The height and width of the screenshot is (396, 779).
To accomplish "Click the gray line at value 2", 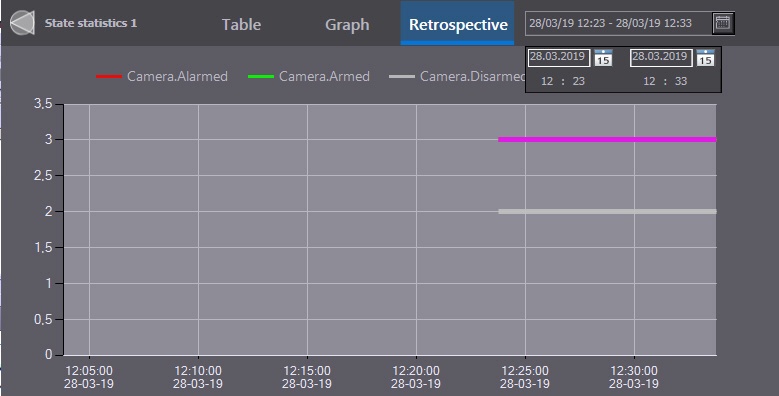I will point(607,212).
